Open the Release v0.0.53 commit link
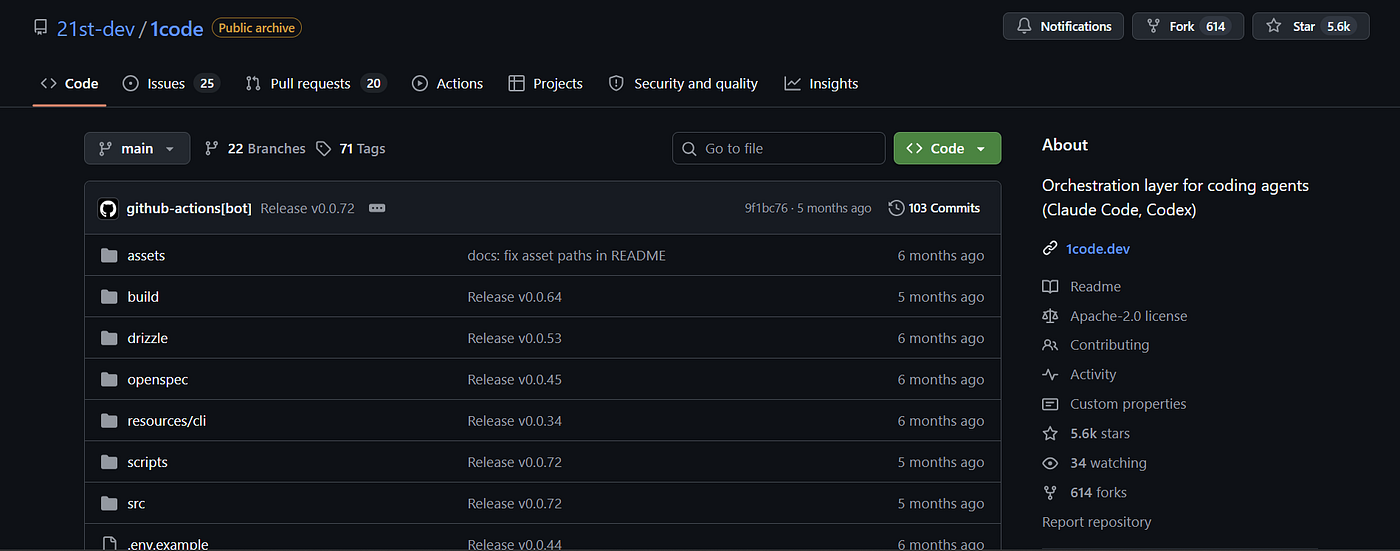Screen dimensions: 1400x551 514,338
